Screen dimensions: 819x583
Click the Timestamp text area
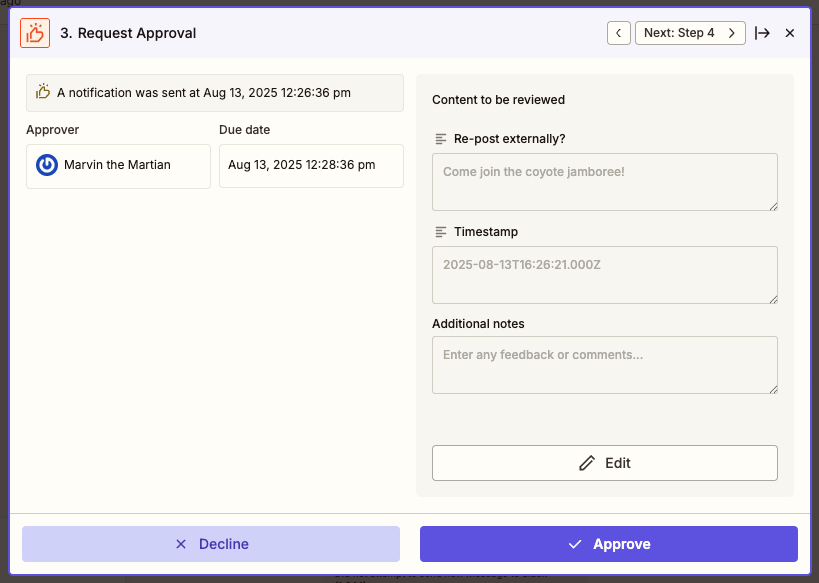[x=604, y=275]
